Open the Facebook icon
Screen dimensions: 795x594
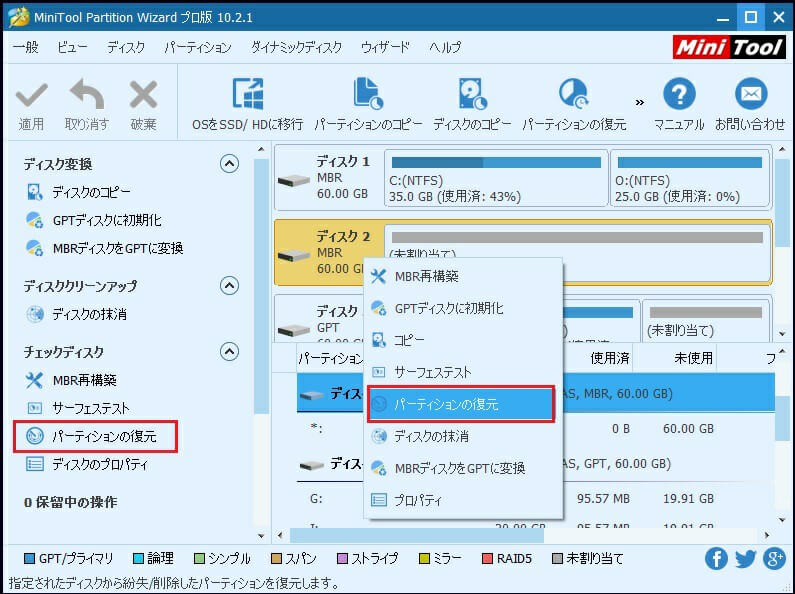(716, 559)
